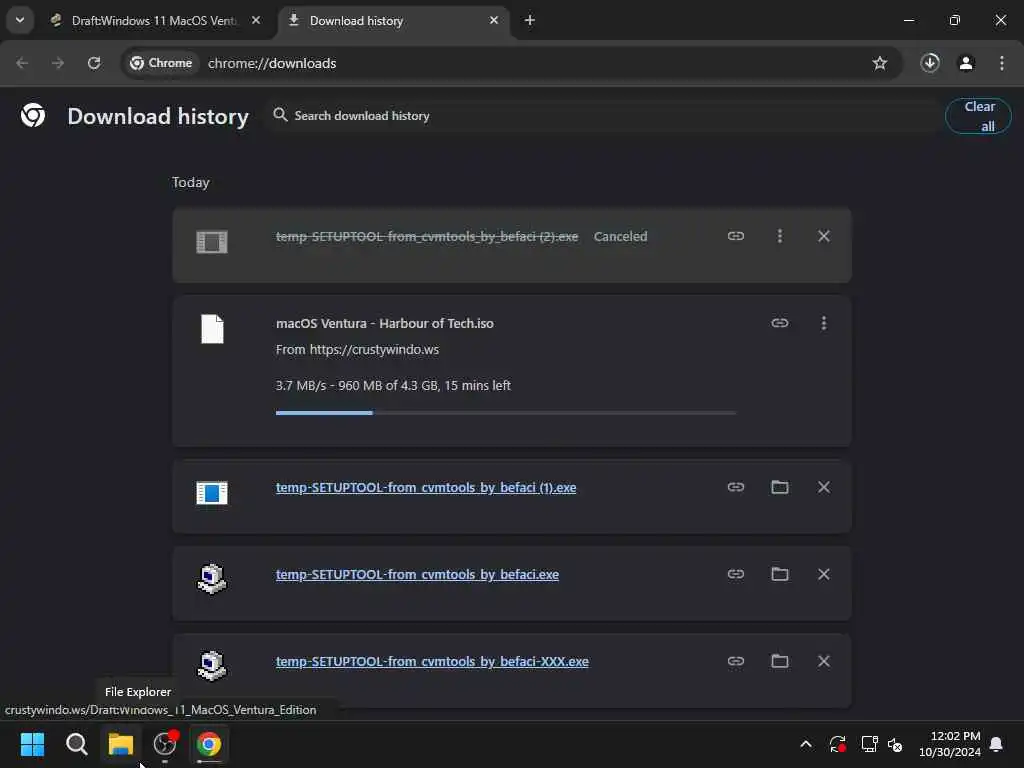Remove befaci.exe from download list
The height and width of the screenshot is (768, 1024).
pyautogui.click(x=824, y=573)
